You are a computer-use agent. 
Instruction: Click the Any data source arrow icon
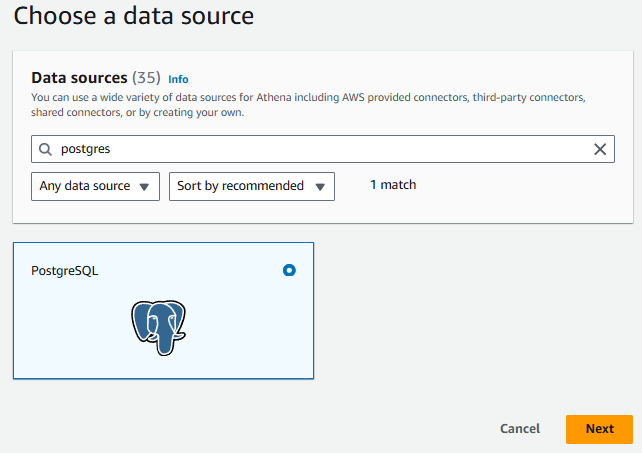point(144,187)
